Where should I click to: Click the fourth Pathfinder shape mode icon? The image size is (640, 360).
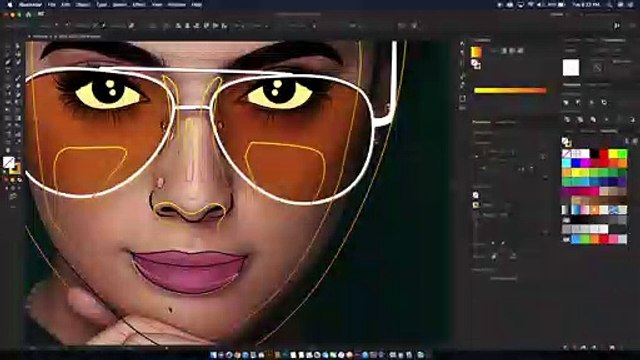tap(604, 102)
